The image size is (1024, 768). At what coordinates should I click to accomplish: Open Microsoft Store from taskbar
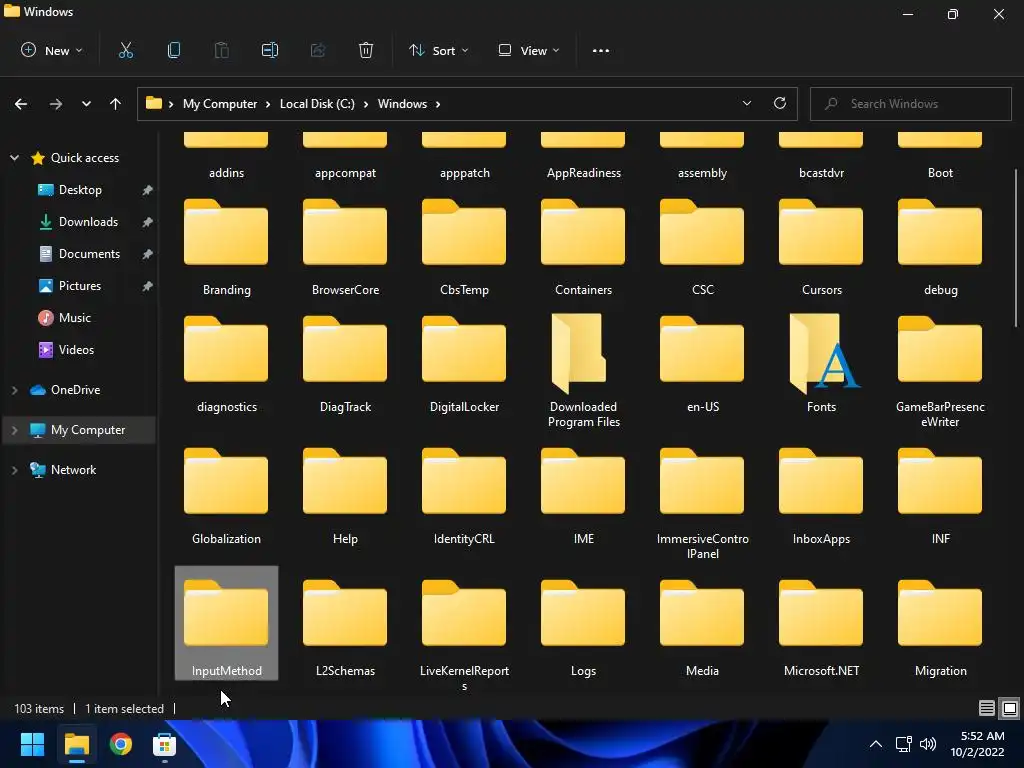(x=164, y=744)
